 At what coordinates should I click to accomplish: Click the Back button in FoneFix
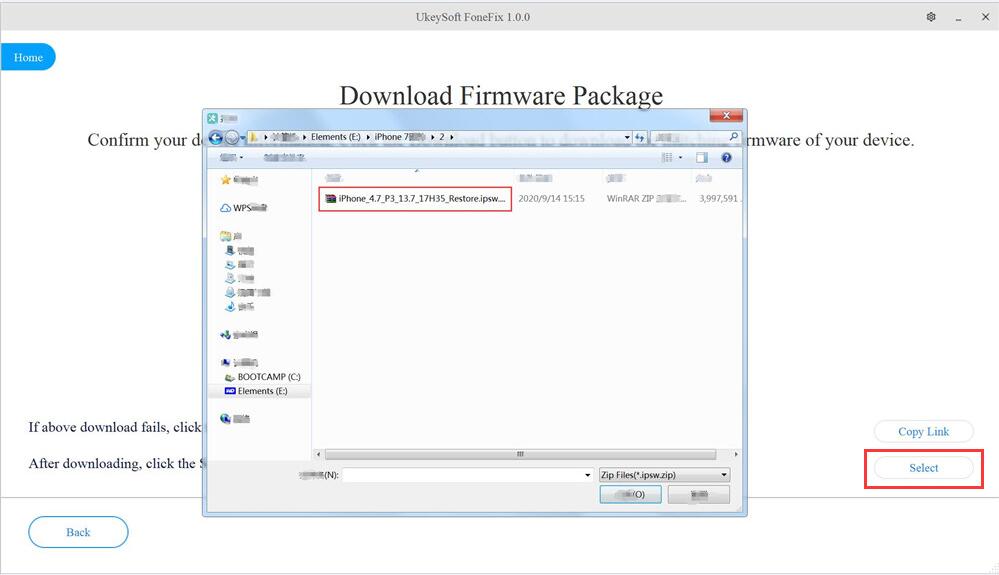coord(78,532)
